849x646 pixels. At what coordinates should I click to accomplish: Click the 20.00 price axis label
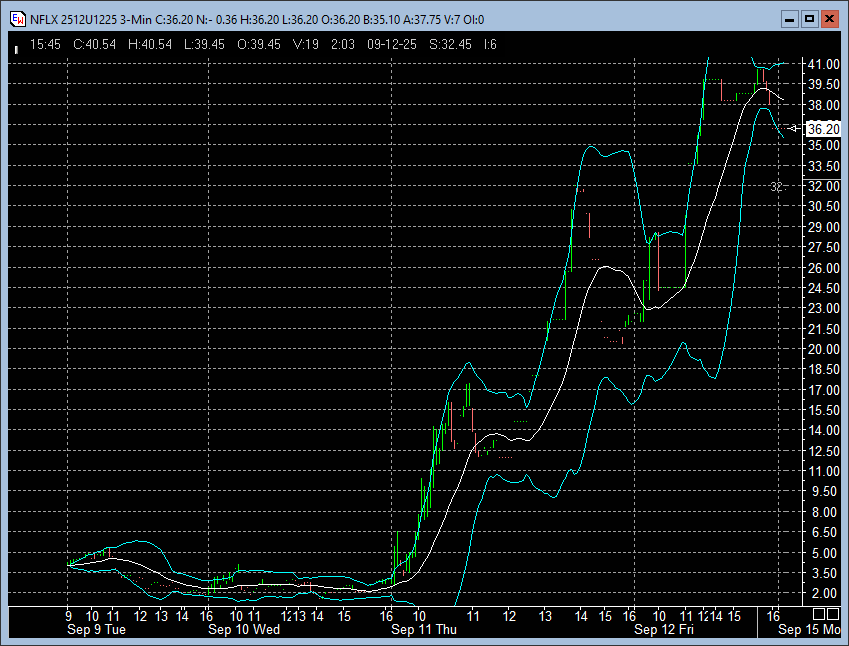pos(824,349)
